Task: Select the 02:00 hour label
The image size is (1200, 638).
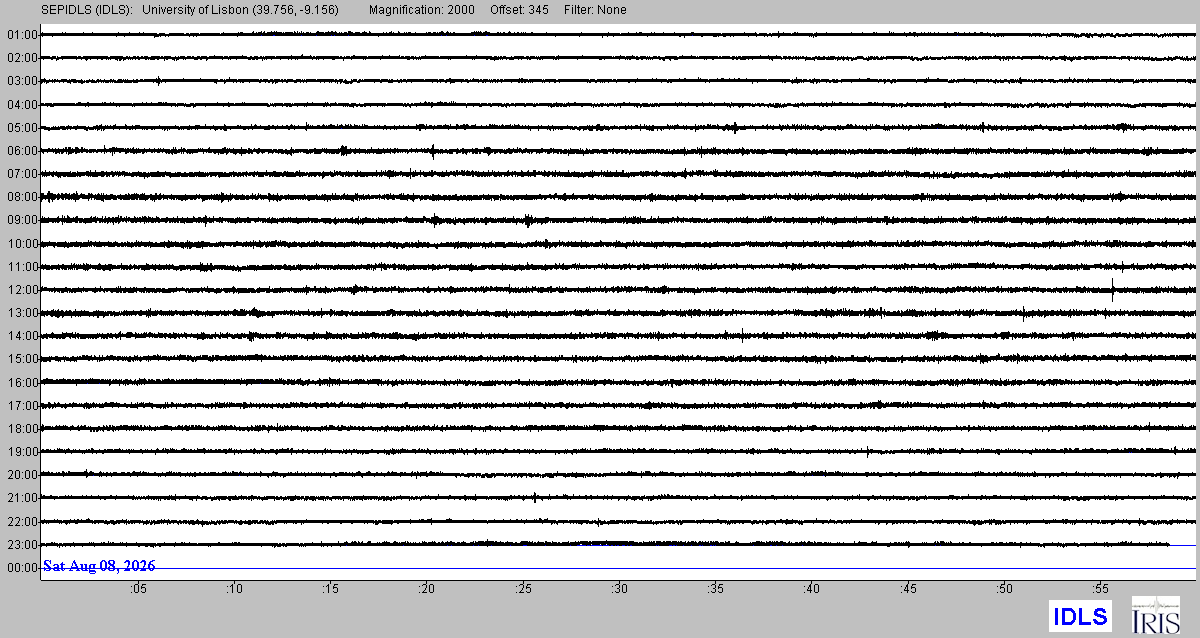Action: pos(22,58)
